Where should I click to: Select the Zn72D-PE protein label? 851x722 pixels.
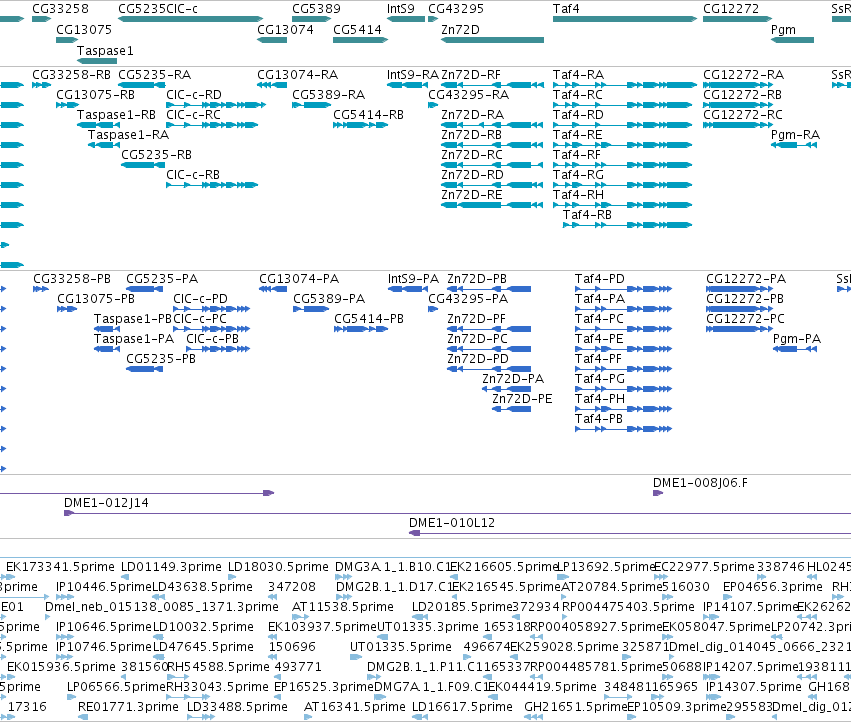click(522, 398)
